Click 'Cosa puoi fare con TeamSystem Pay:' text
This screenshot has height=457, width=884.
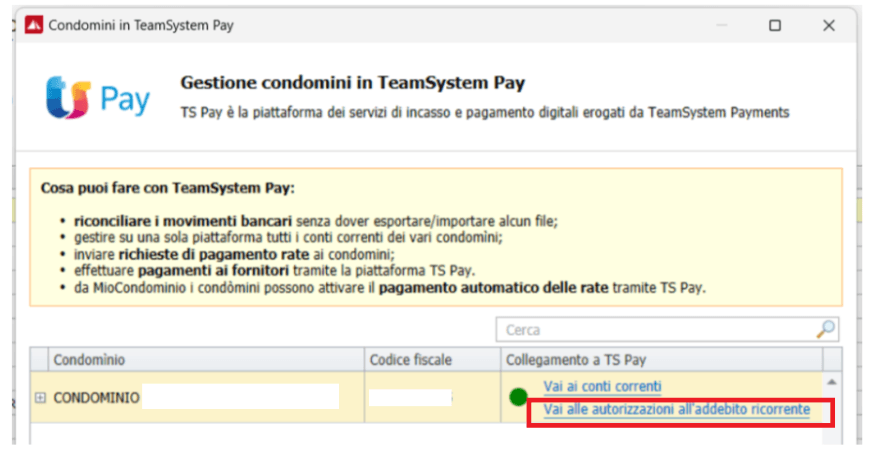167,188
